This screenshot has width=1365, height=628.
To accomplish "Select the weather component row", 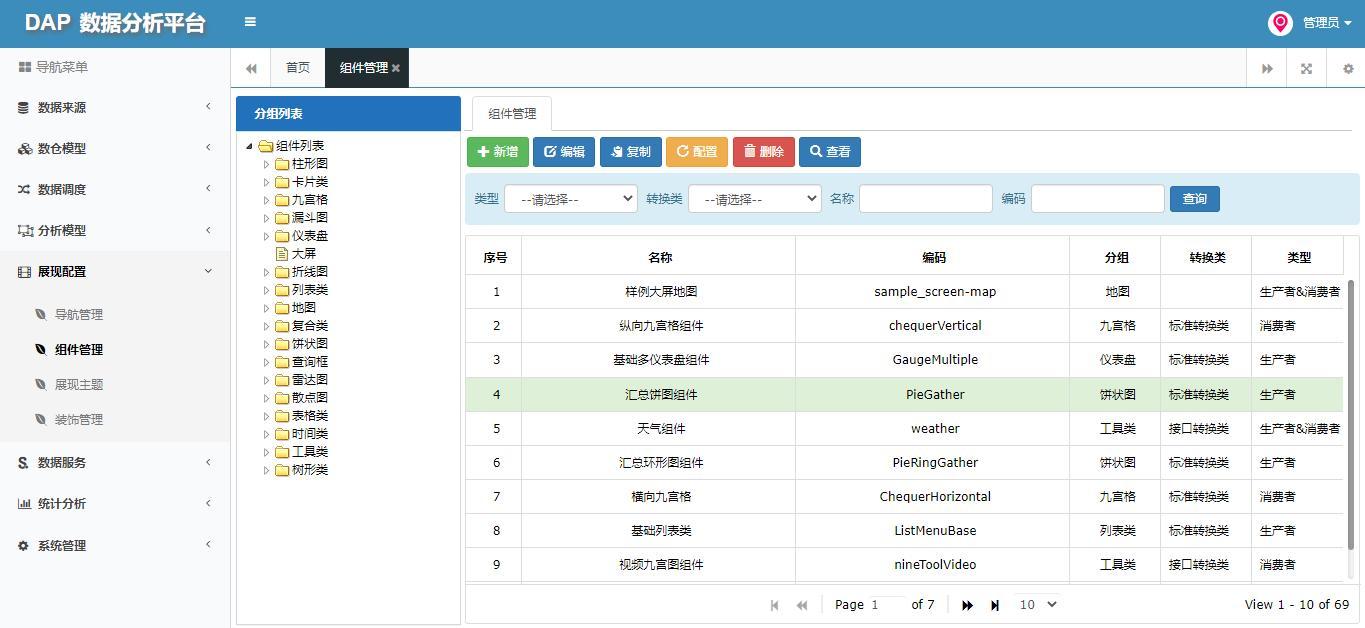I will [904, 428].
